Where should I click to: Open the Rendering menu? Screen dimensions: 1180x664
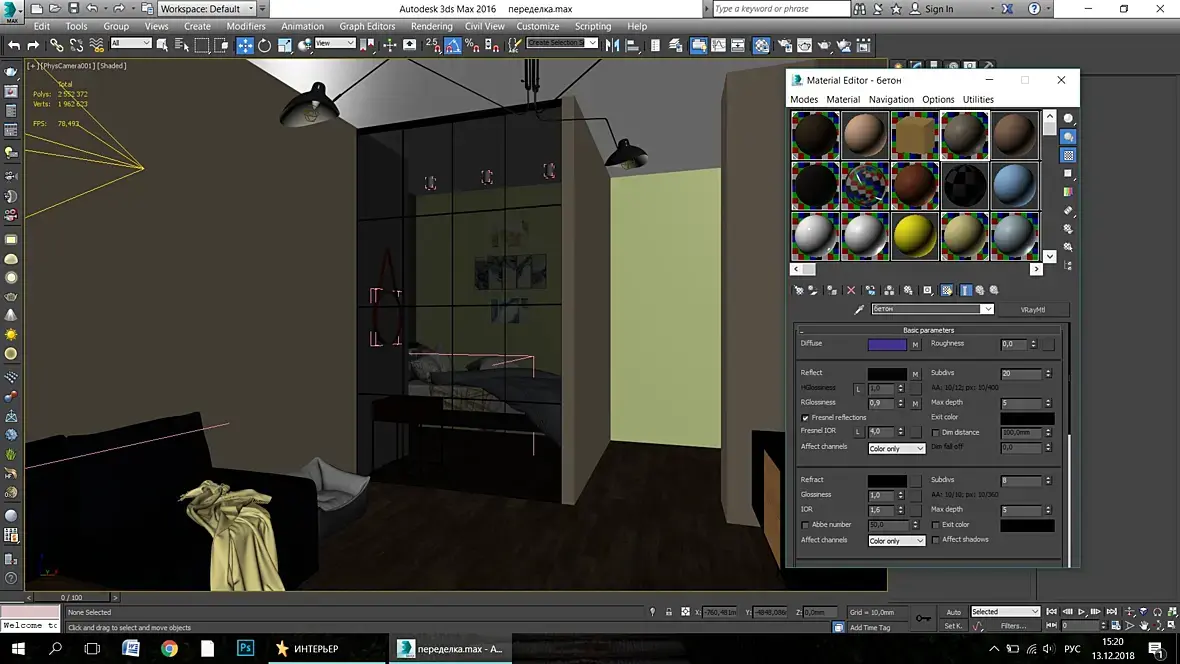[x=431, y=26]
